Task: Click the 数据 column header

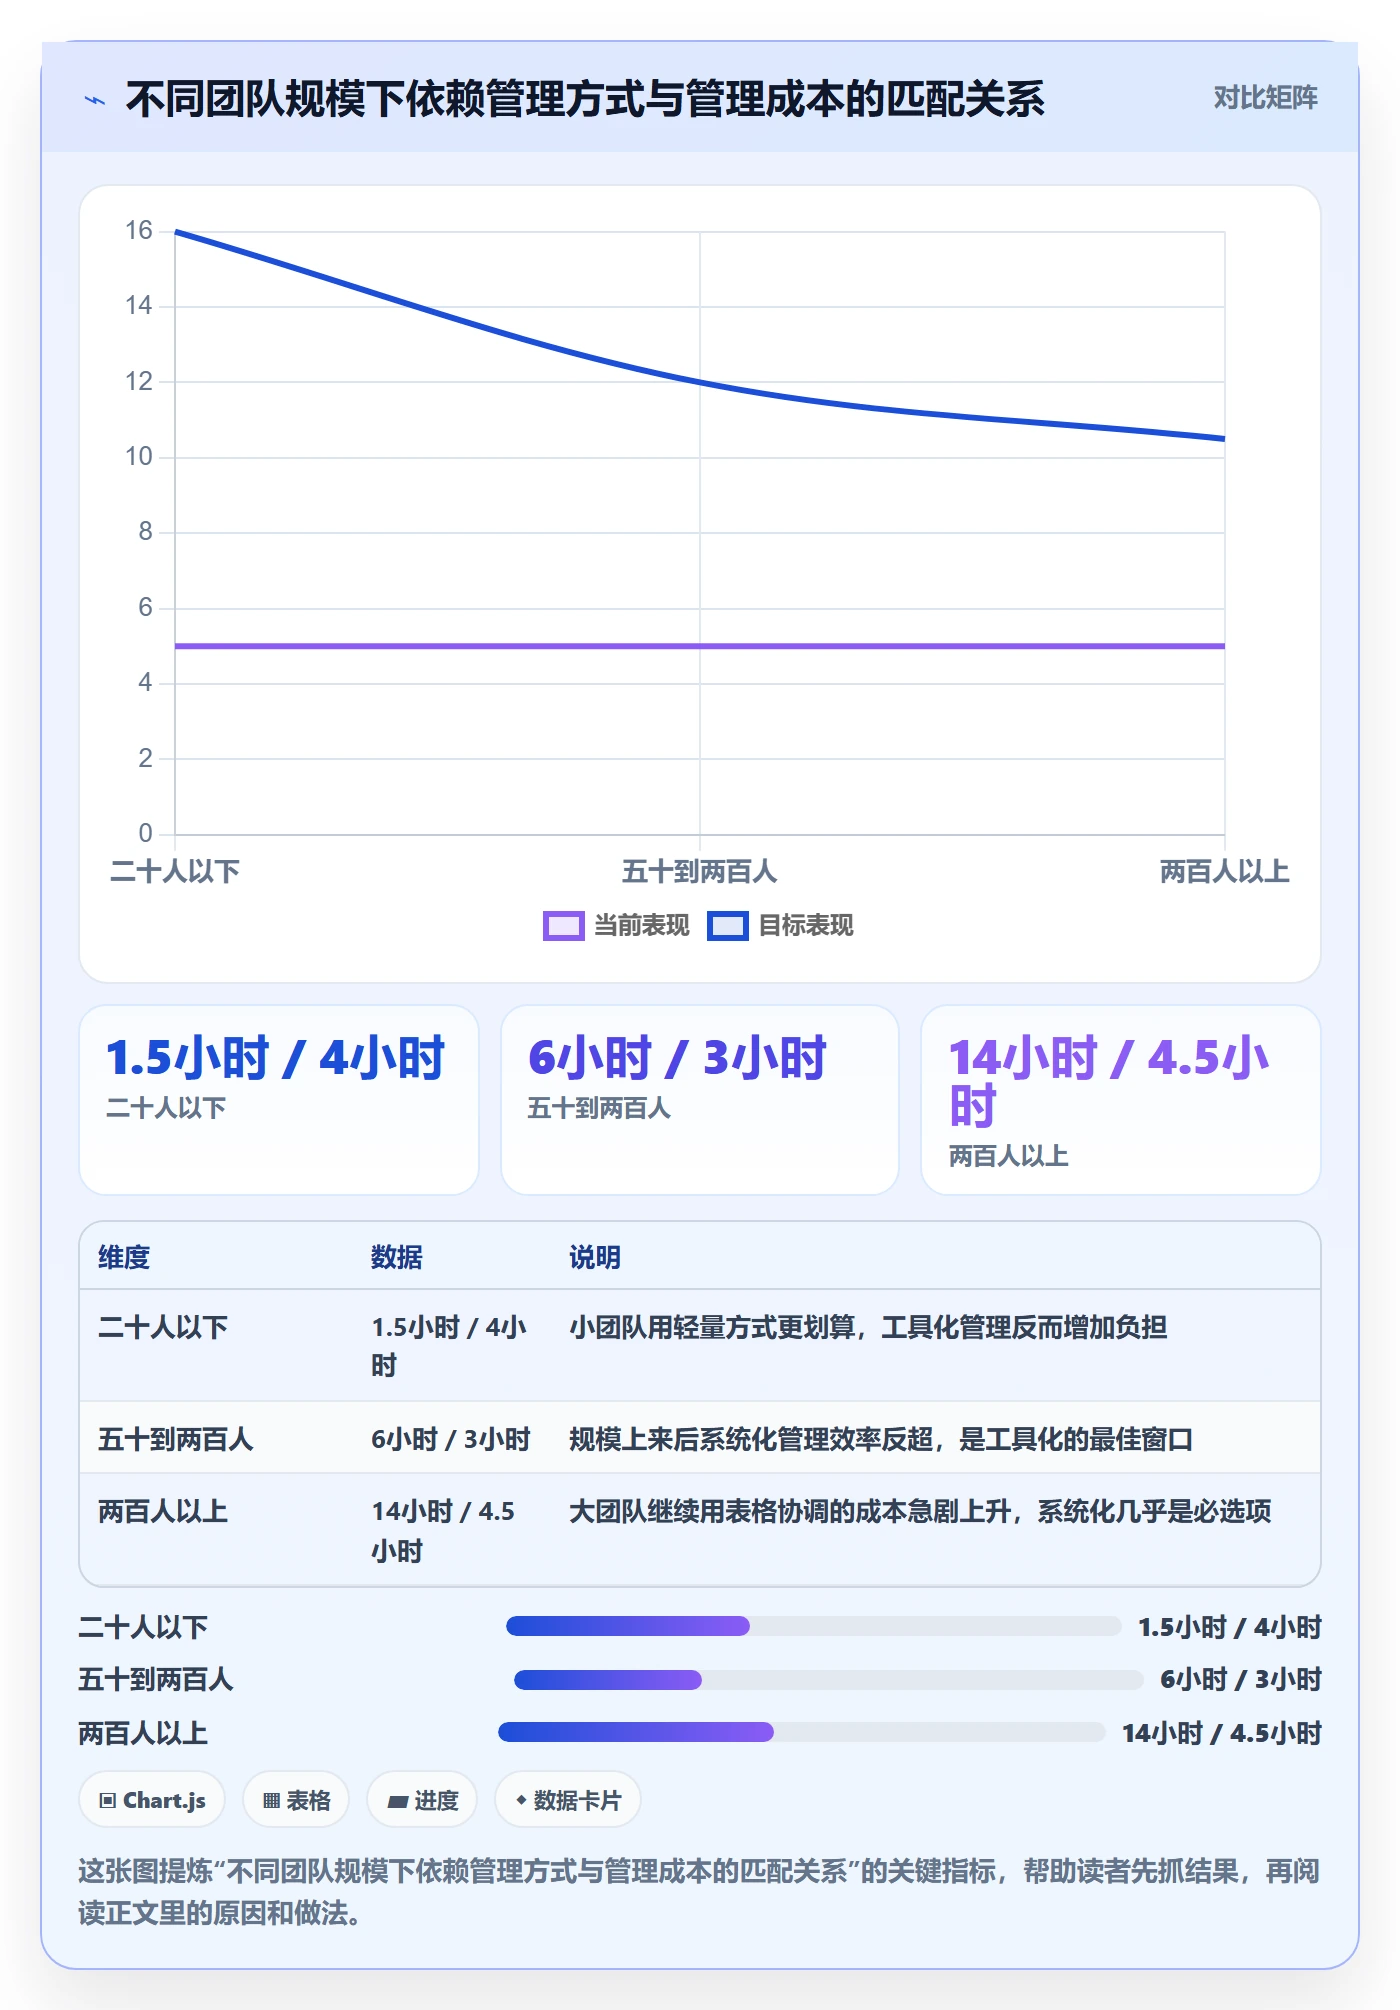Action: click(396, 1257)
